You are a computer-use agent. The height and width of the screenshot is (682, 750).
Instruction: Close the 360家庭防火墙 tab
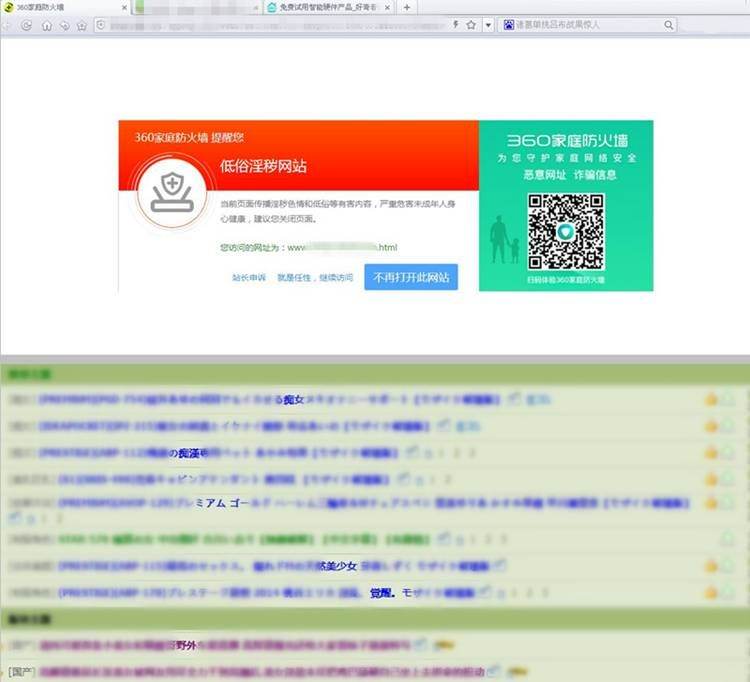[x=124, y=8]
